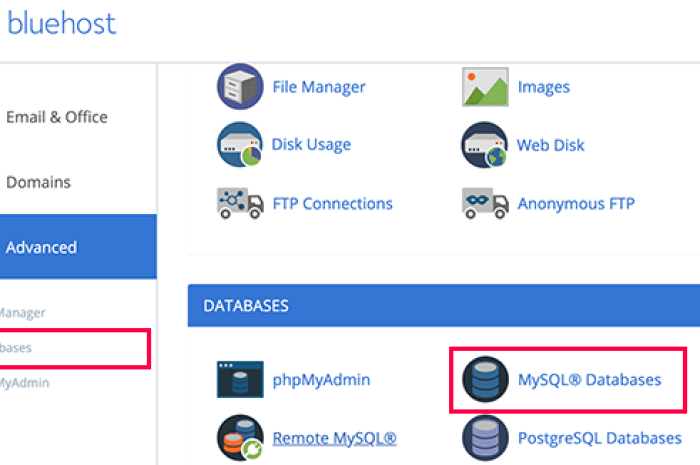Go to the Images link

pos(543,87)
